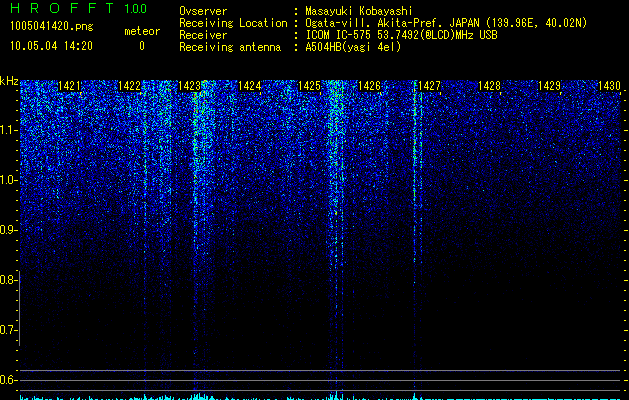629x400 pixels.
Task: Click the meteor count label
Action: pos(142,31)
